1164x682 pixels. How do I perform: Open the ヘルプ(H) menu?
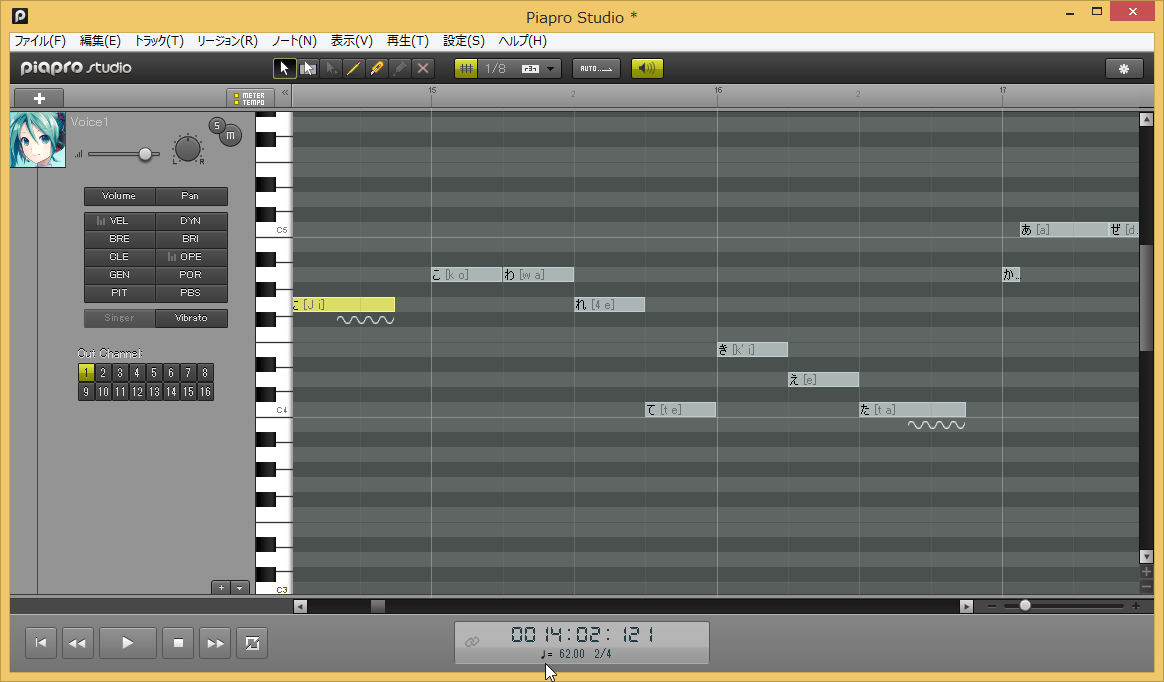pos(523,41)
